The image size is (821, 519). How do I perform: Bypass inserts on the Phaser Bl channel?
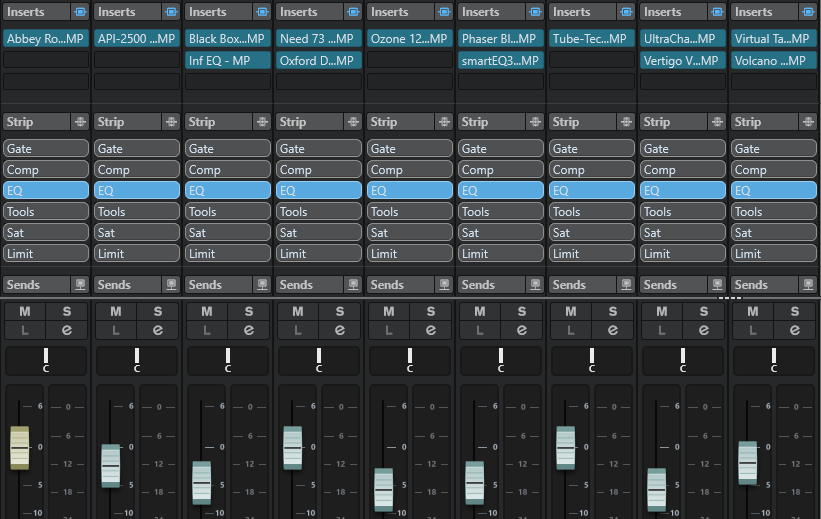(x=535, y=12)
